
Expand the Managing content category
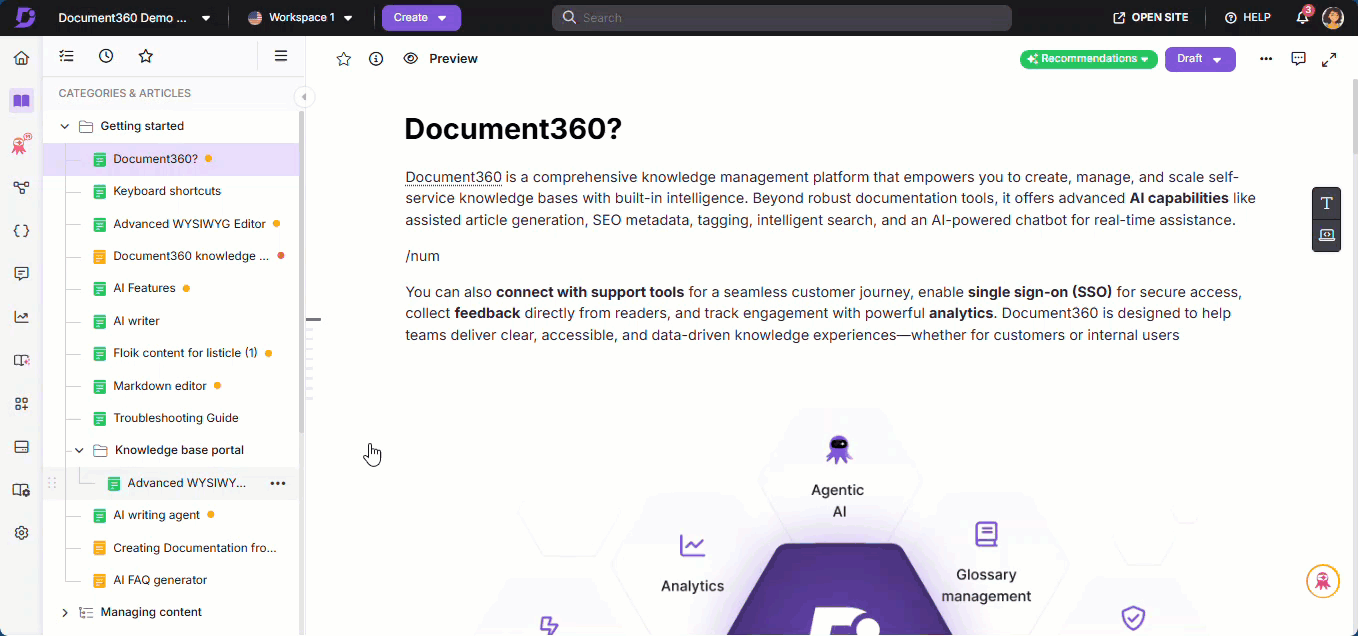pos(65,612)
